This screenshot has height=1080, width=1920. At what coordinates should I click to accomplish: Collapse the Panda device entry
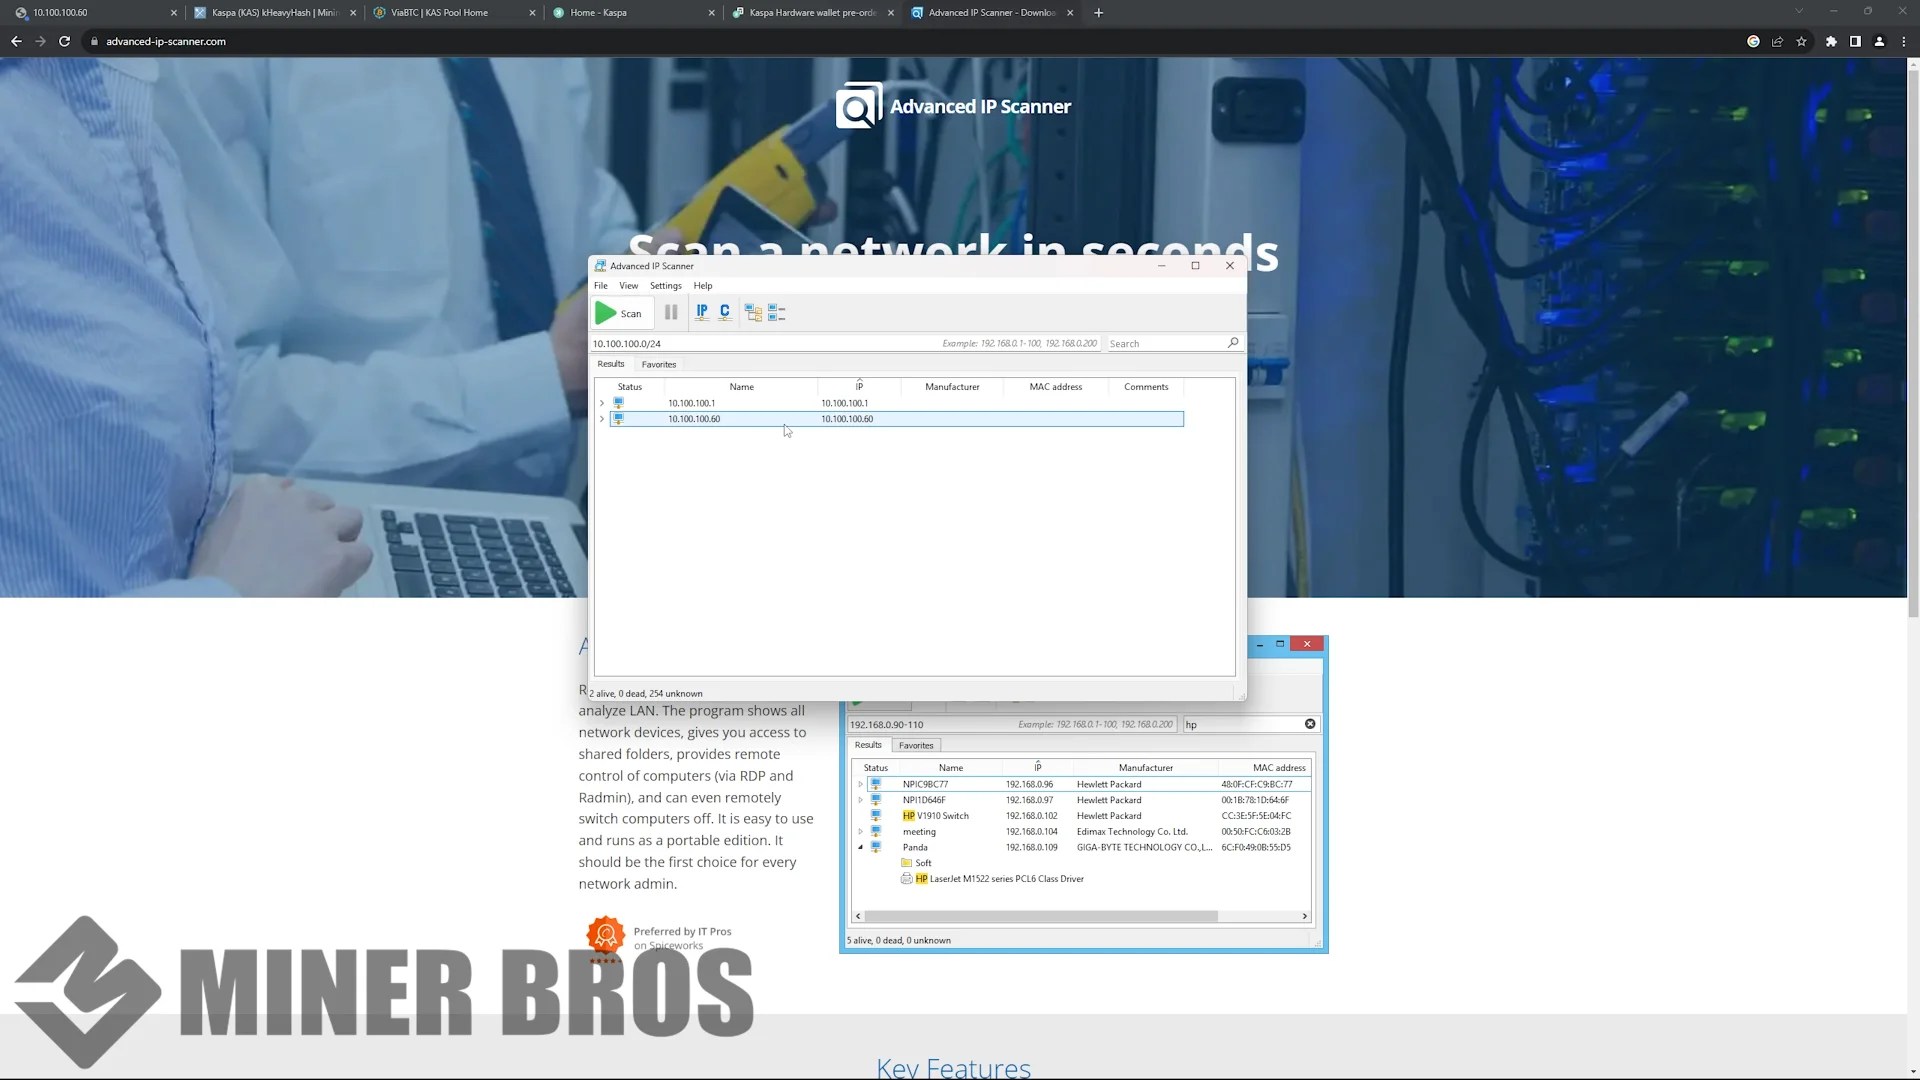pyautogui.click(x=860, y=847)
